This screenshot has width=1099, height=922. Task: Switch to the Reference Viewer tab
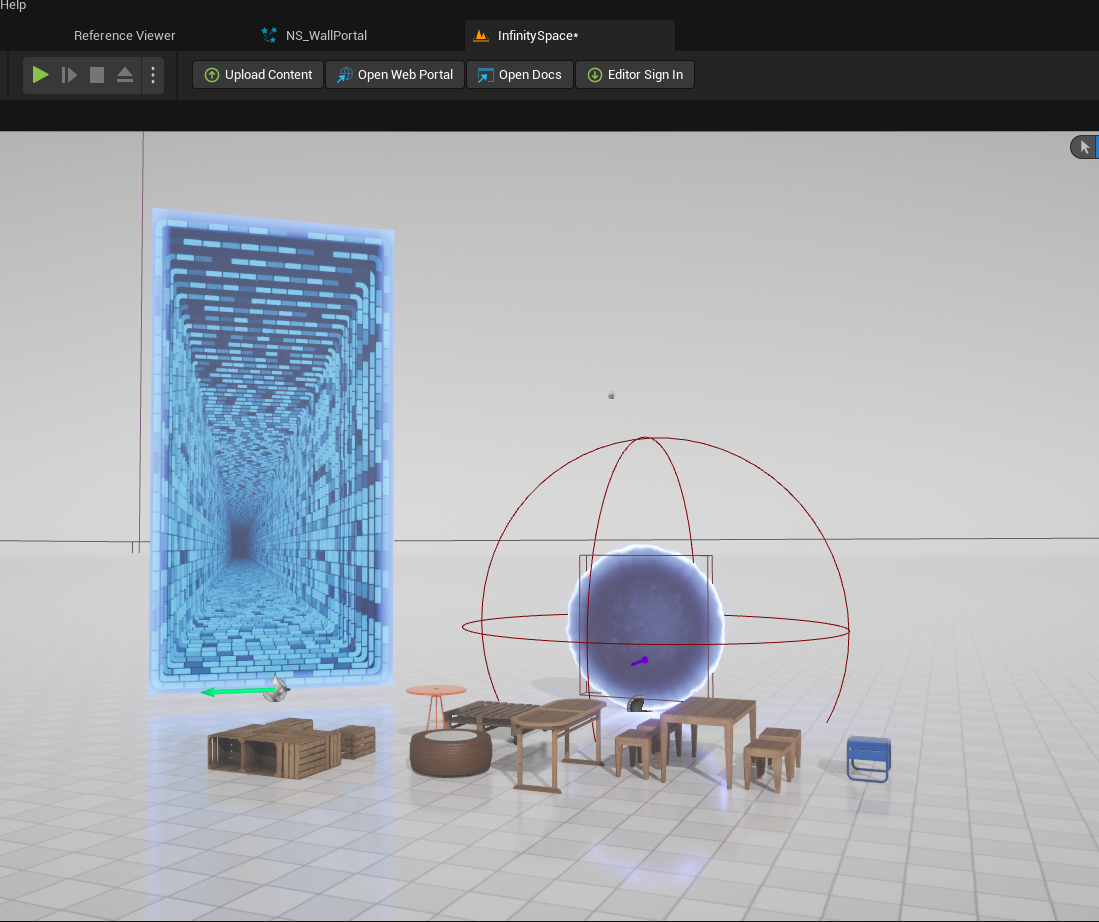click(124, 36)
